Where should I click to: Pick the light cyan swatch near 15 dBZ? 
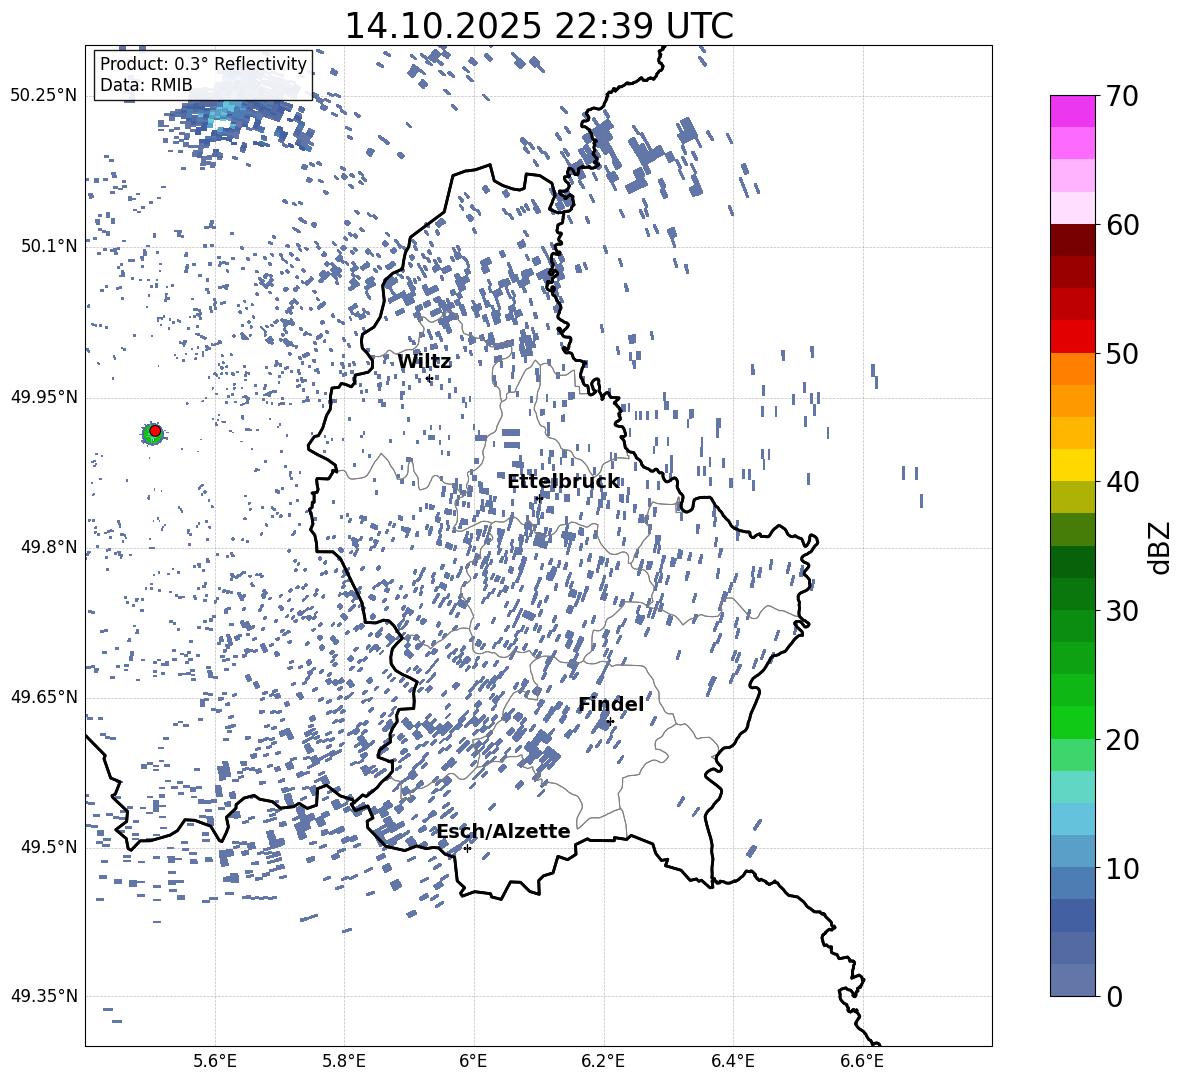click(1073, 787)
